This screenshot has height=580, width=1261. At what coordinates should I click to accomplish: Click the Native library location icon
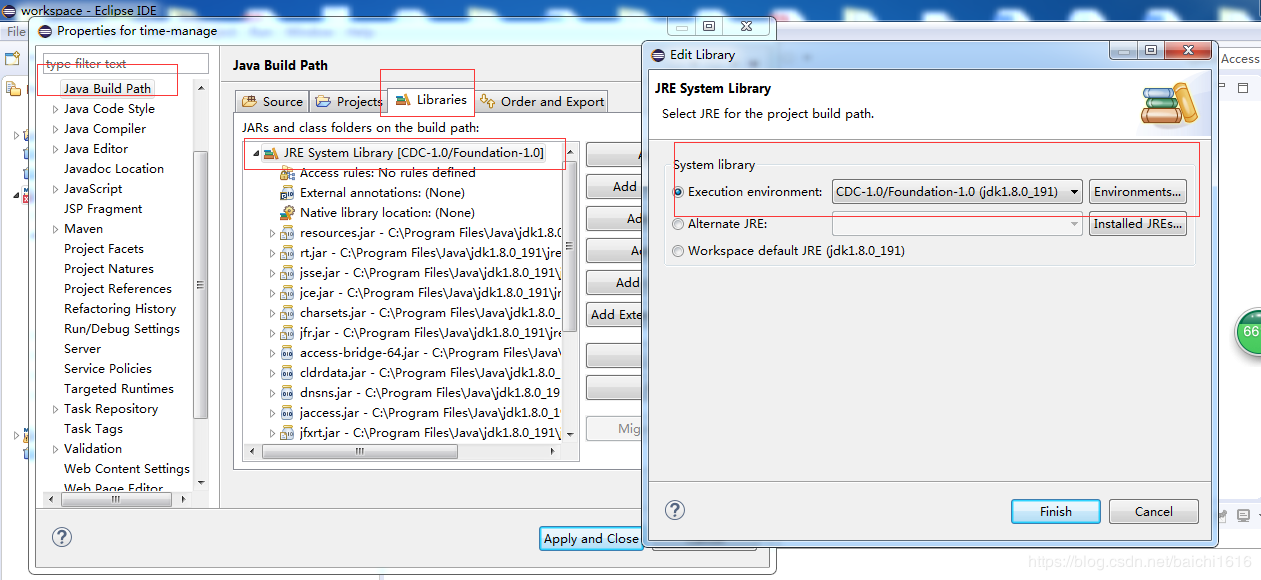pos(288,213)
